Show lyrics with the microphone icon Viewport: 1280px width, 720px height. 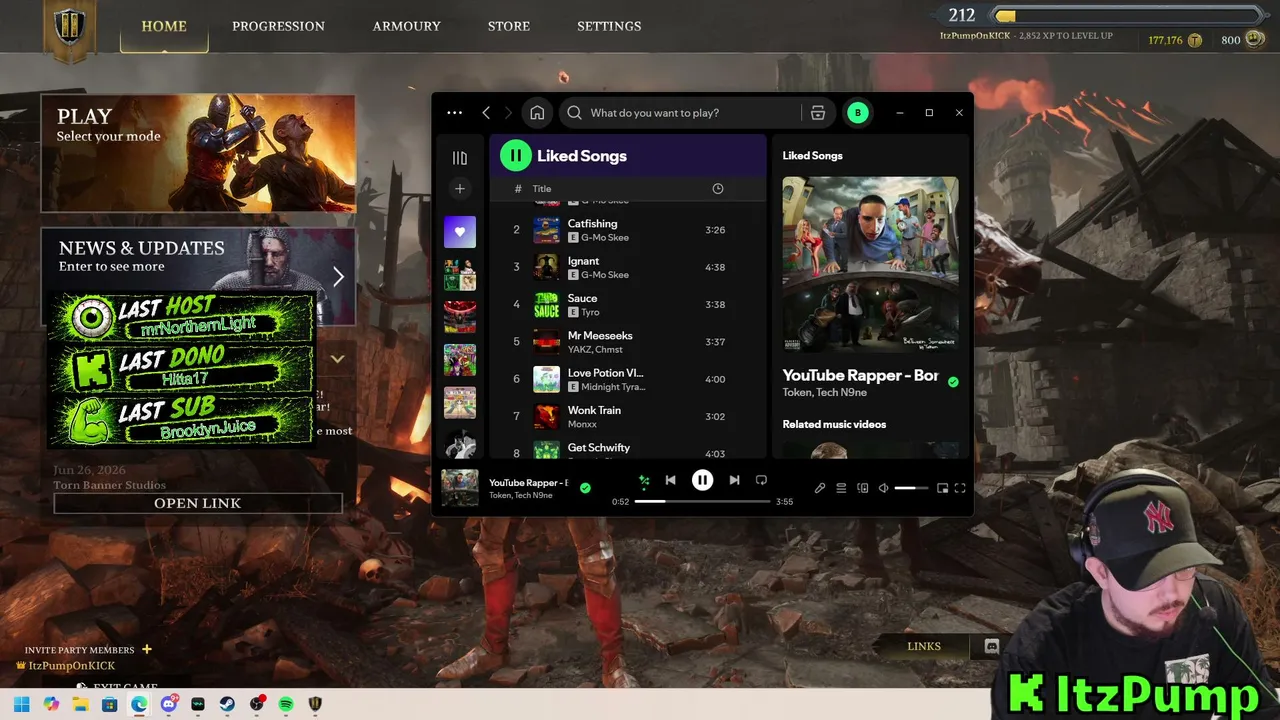[820, 488]
